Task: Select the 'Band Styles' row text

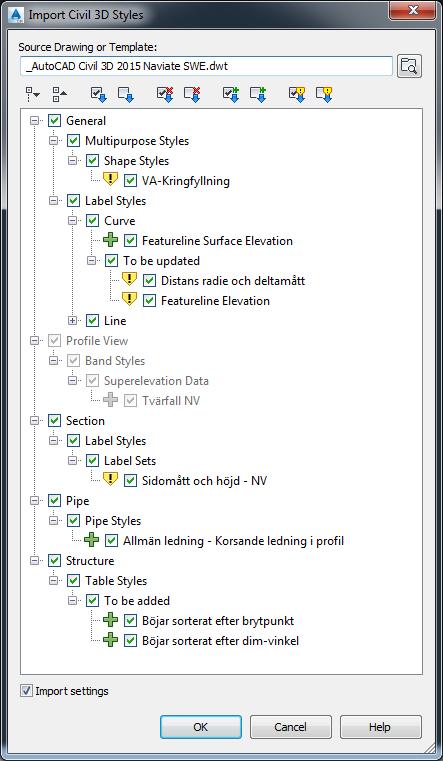Action: point(115,361)
